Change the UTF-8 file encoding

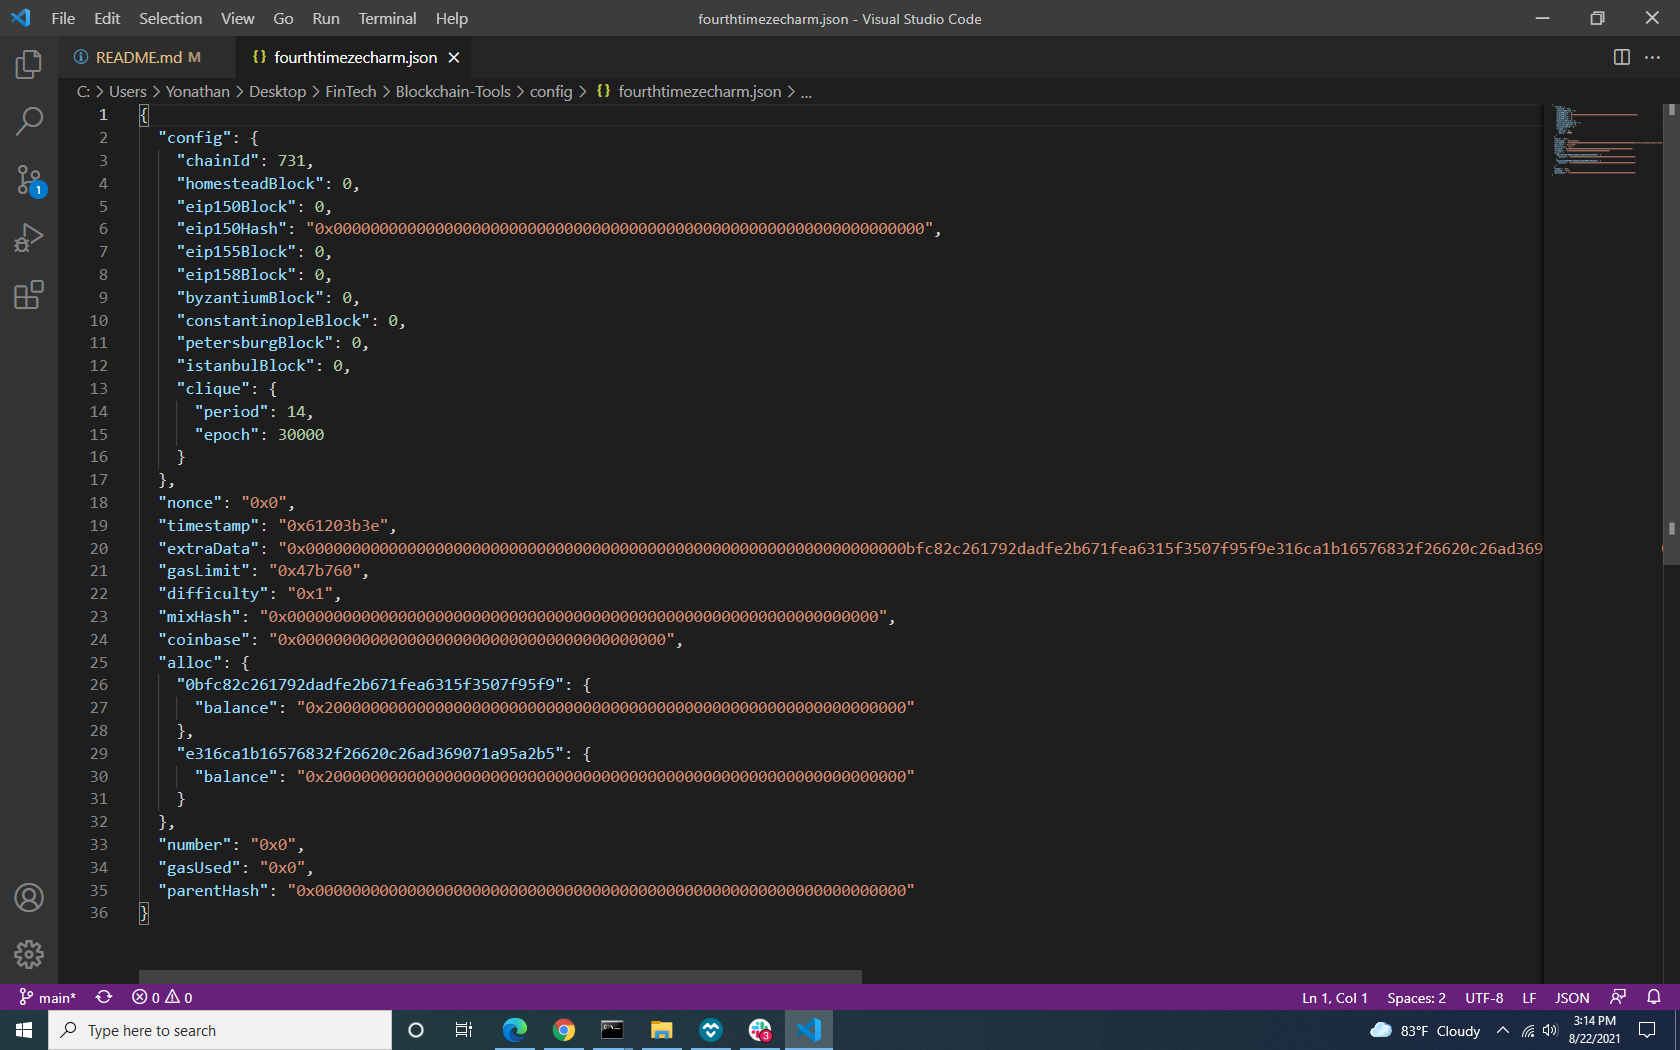point(1484,998)
